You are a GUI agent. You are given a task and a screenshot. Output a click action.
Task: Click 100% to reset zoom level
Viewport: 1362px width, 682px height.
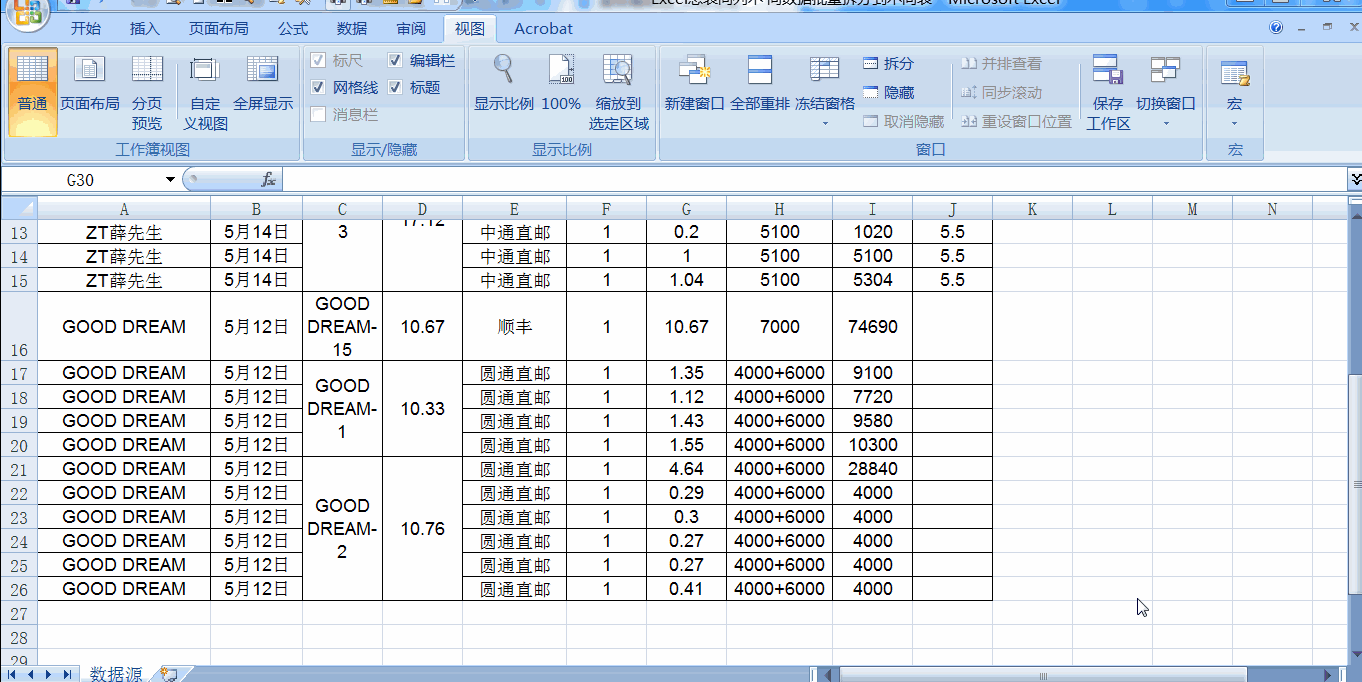(x=561, y=85)
